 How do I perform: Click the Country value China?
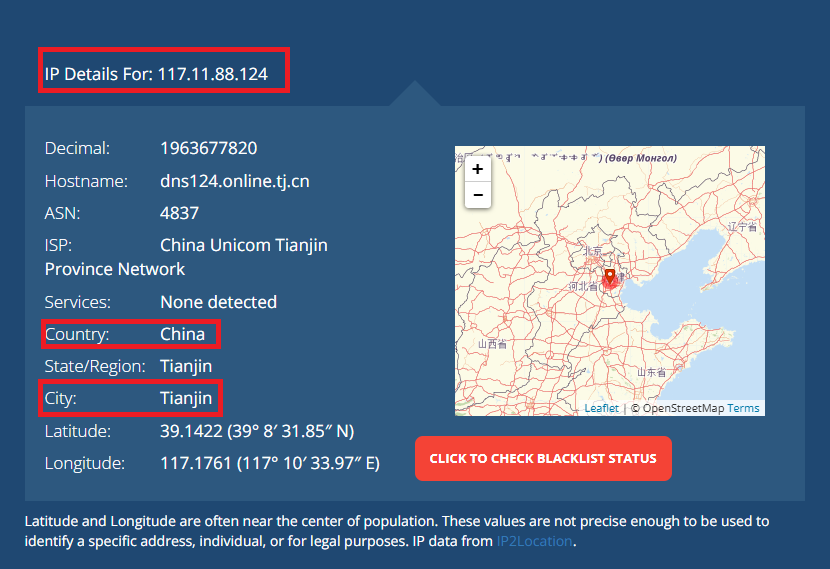tap(182, 334)
